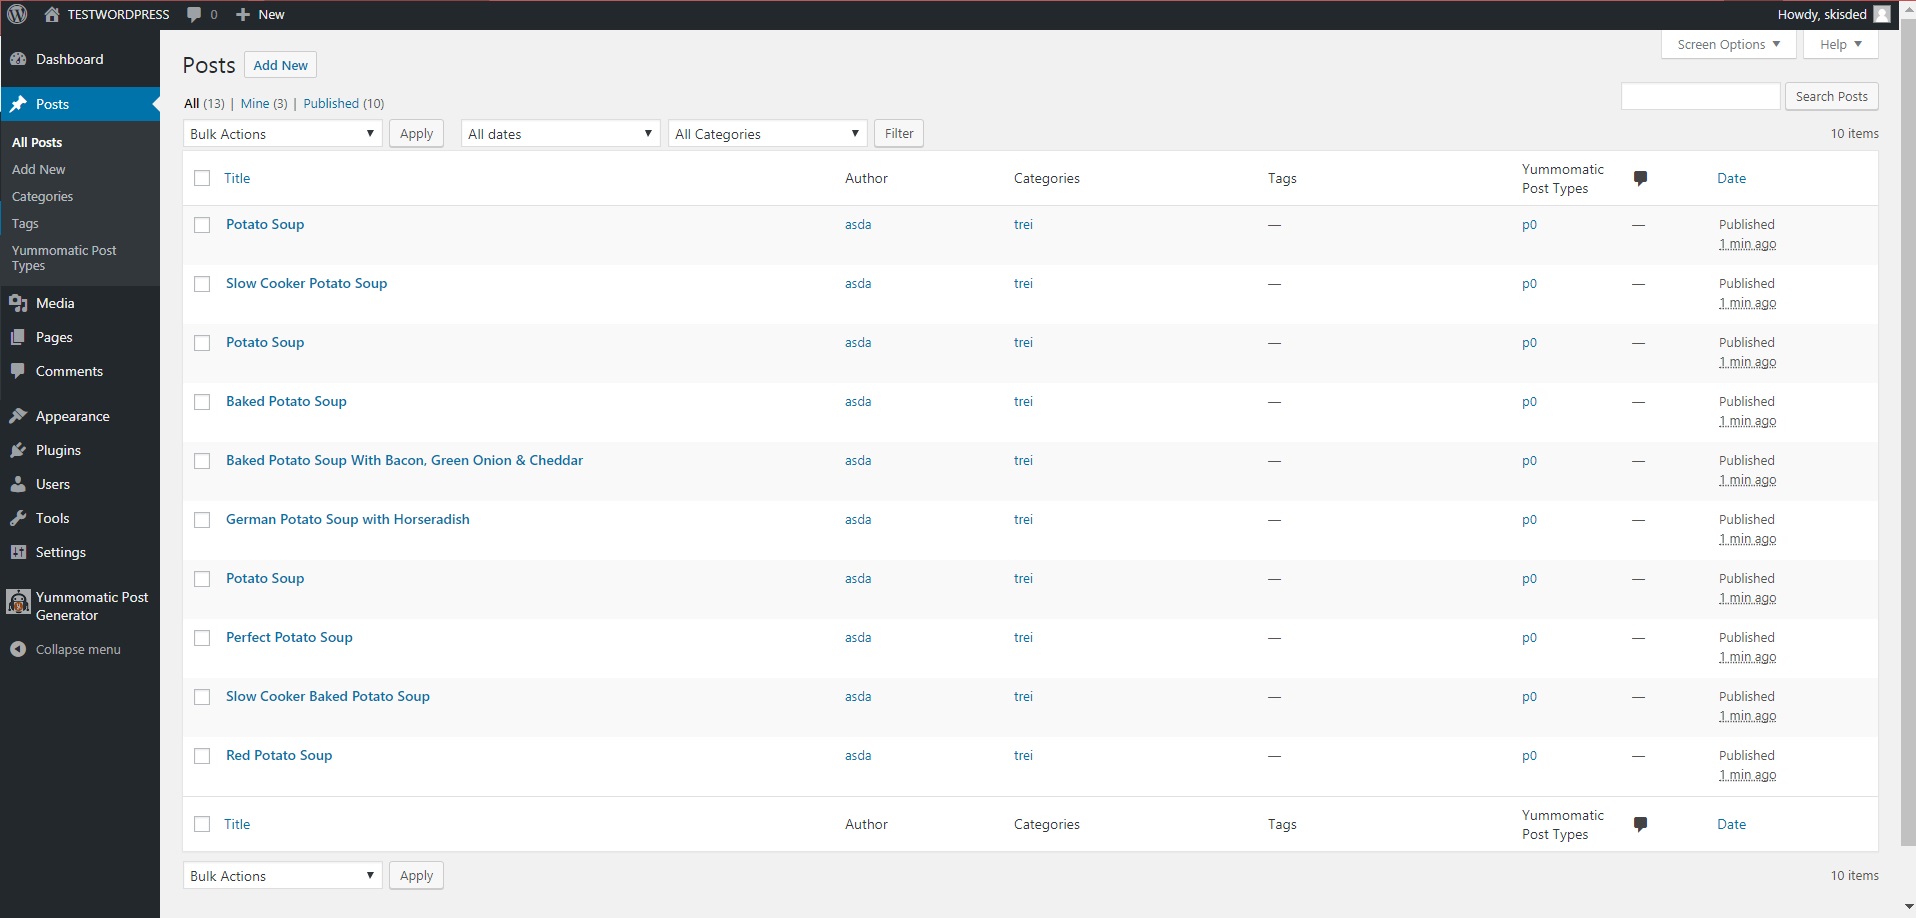The height and width of the screenshot is (918, 1916).
Task: Click the Filter button
Action: [x=899, y=134]
